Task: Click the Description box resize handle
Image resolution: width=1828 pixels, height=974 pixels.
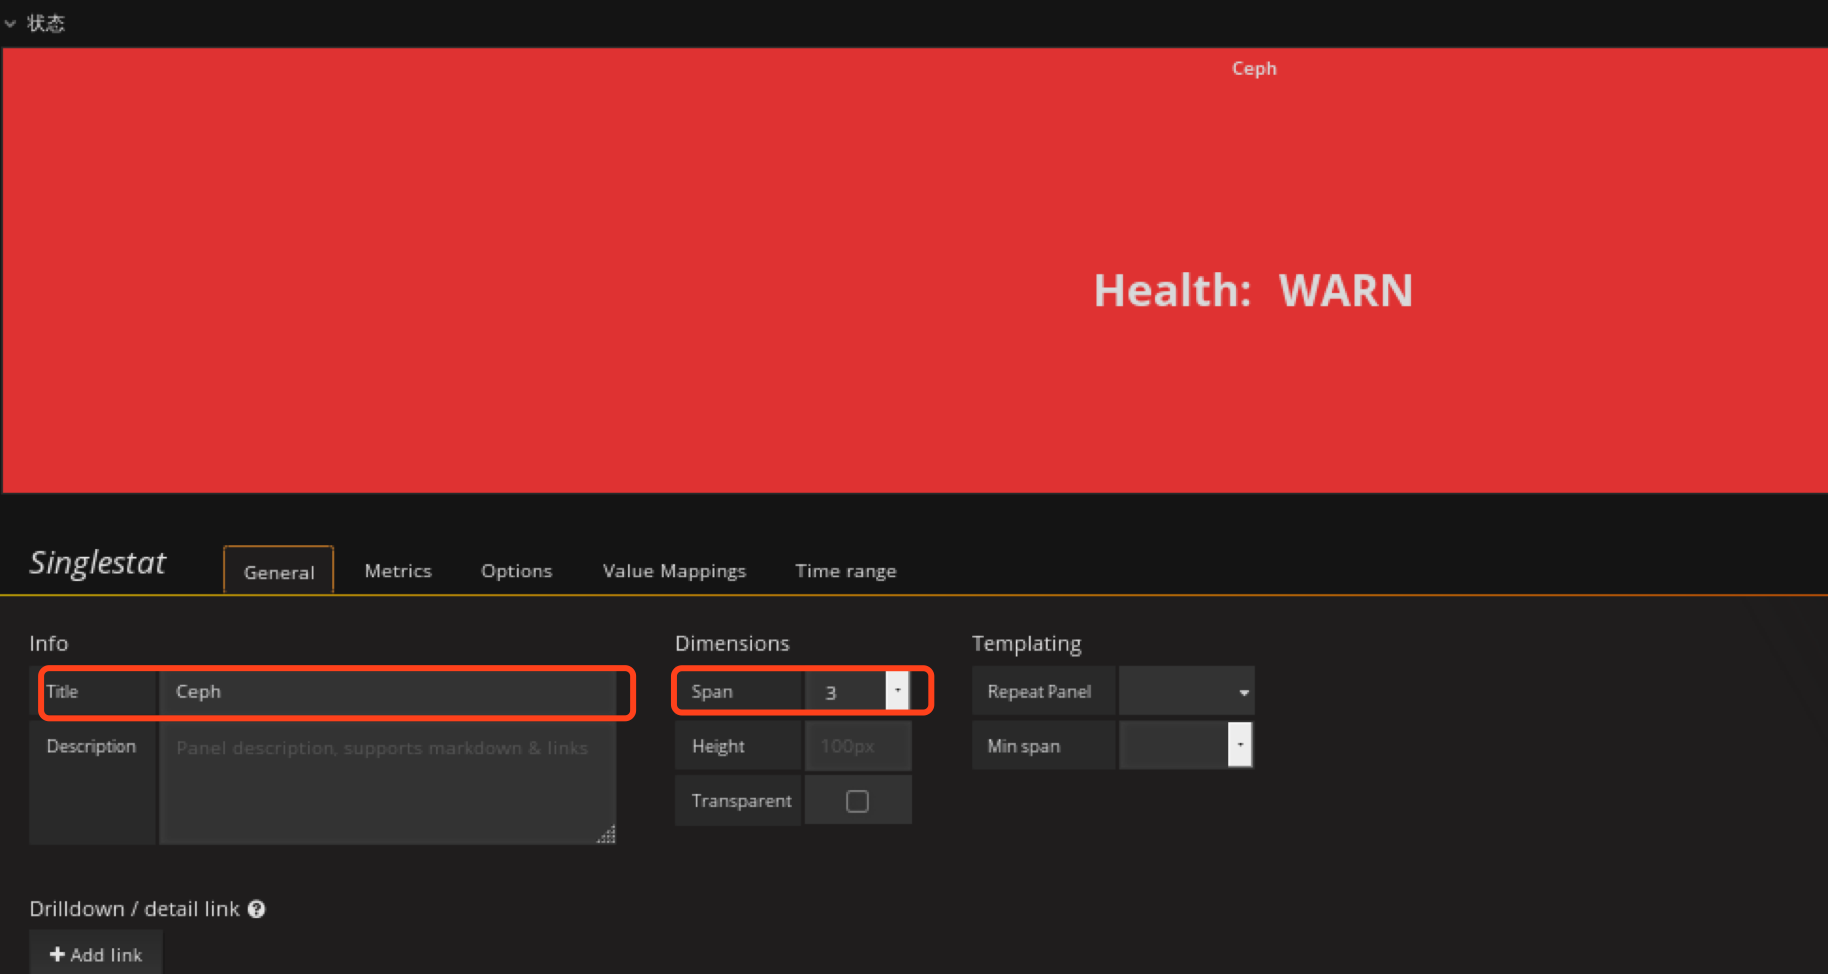Action: (x=606, y=835)
